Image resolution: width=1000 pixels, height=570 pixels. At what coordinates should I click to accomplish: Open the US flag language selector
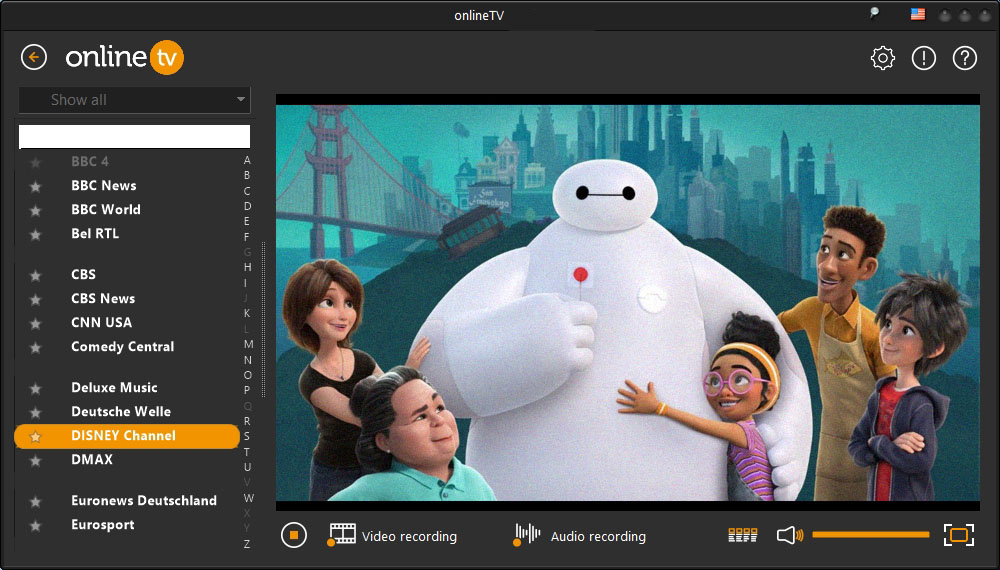(917, 14)
